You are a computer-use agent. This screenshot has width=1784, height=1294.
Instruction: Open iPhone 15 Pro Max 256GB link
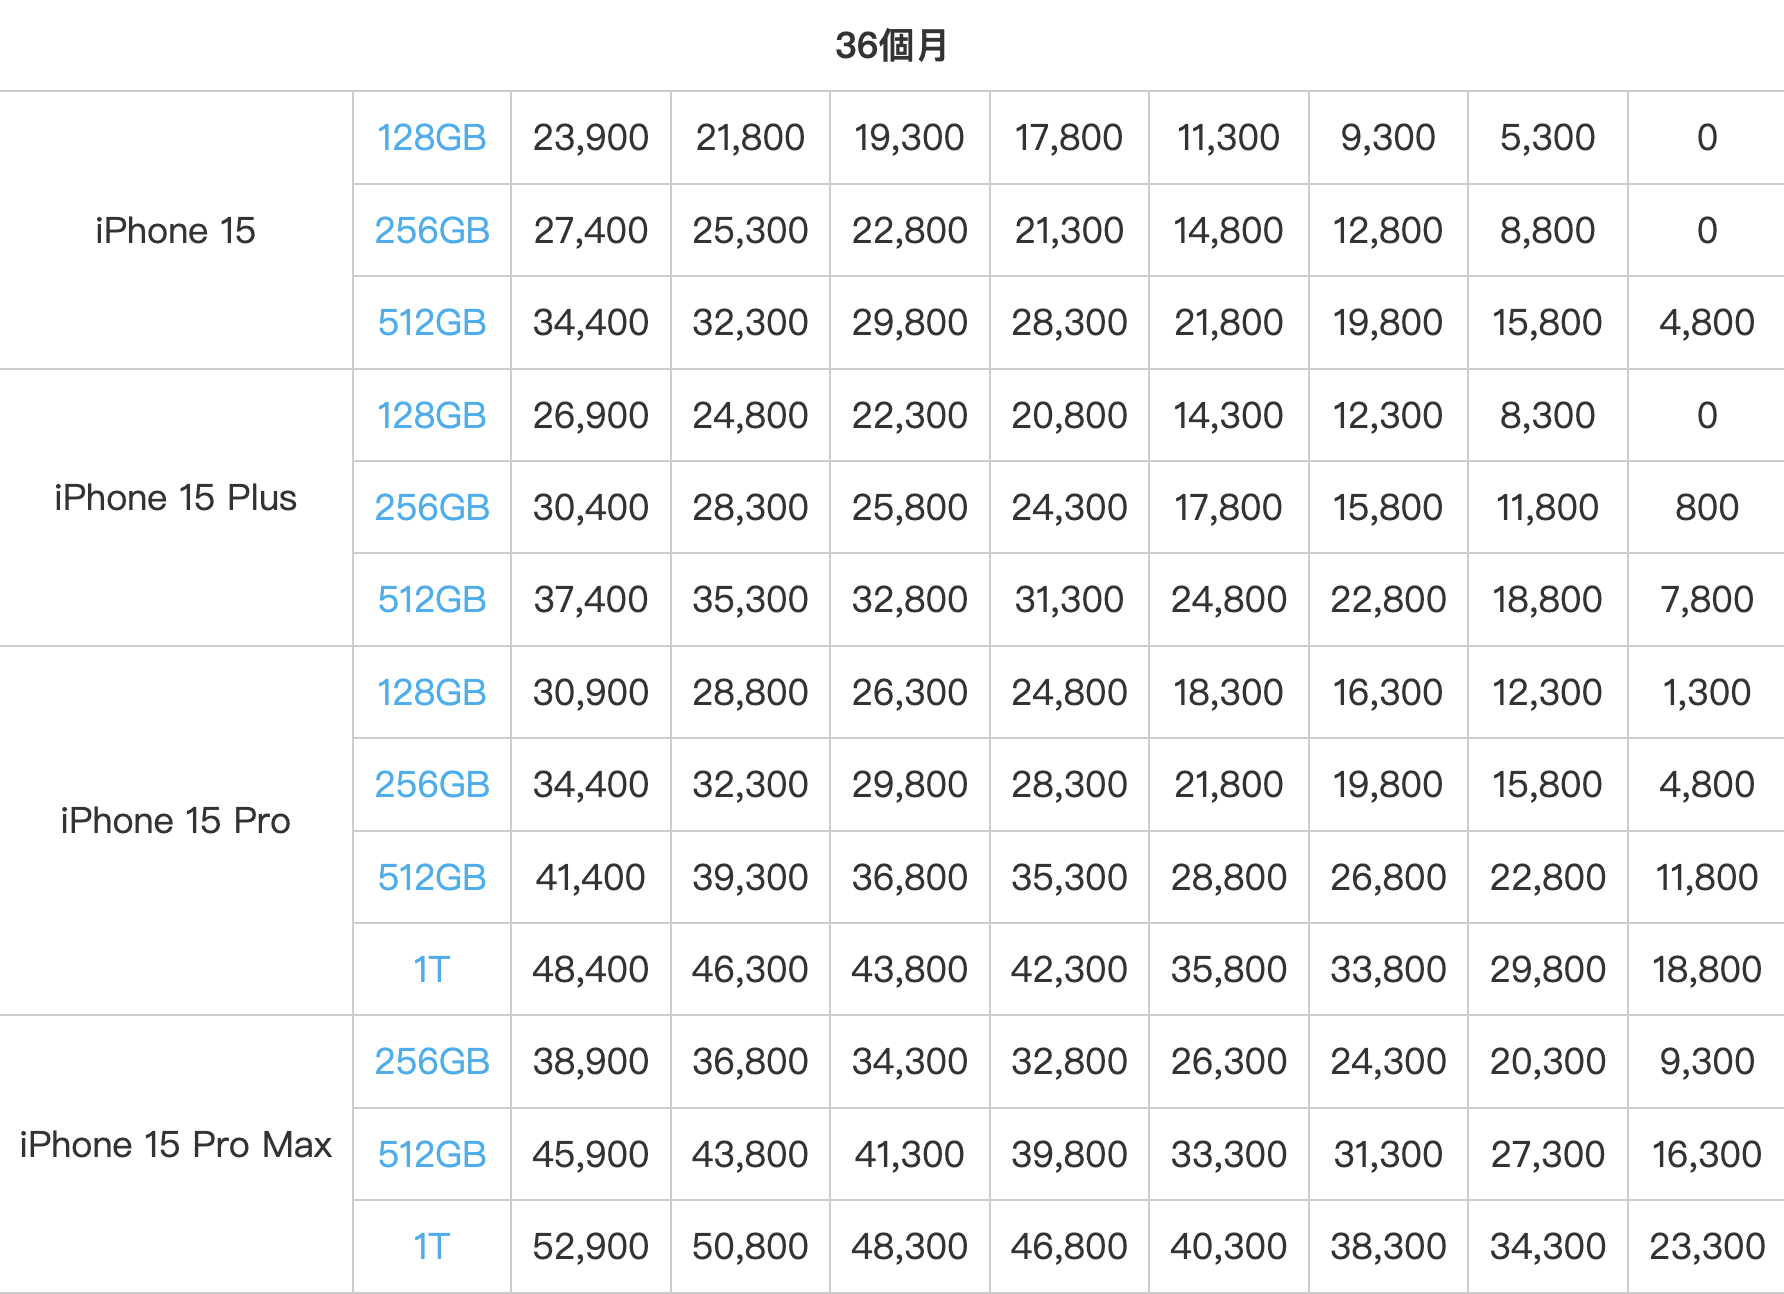pos(431,1062)
